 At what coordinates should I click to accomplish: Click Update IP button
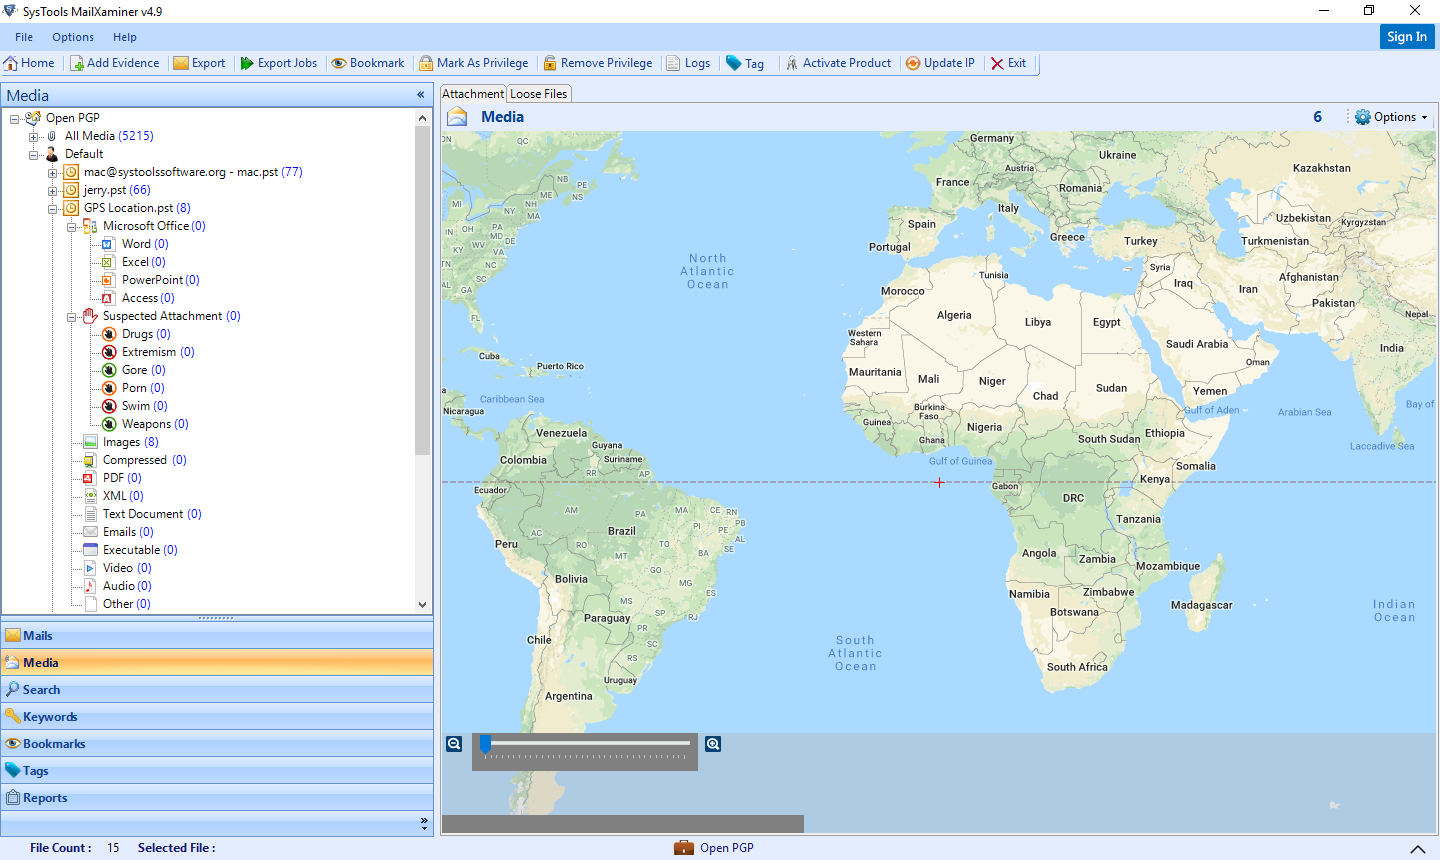tap(940, 63)
